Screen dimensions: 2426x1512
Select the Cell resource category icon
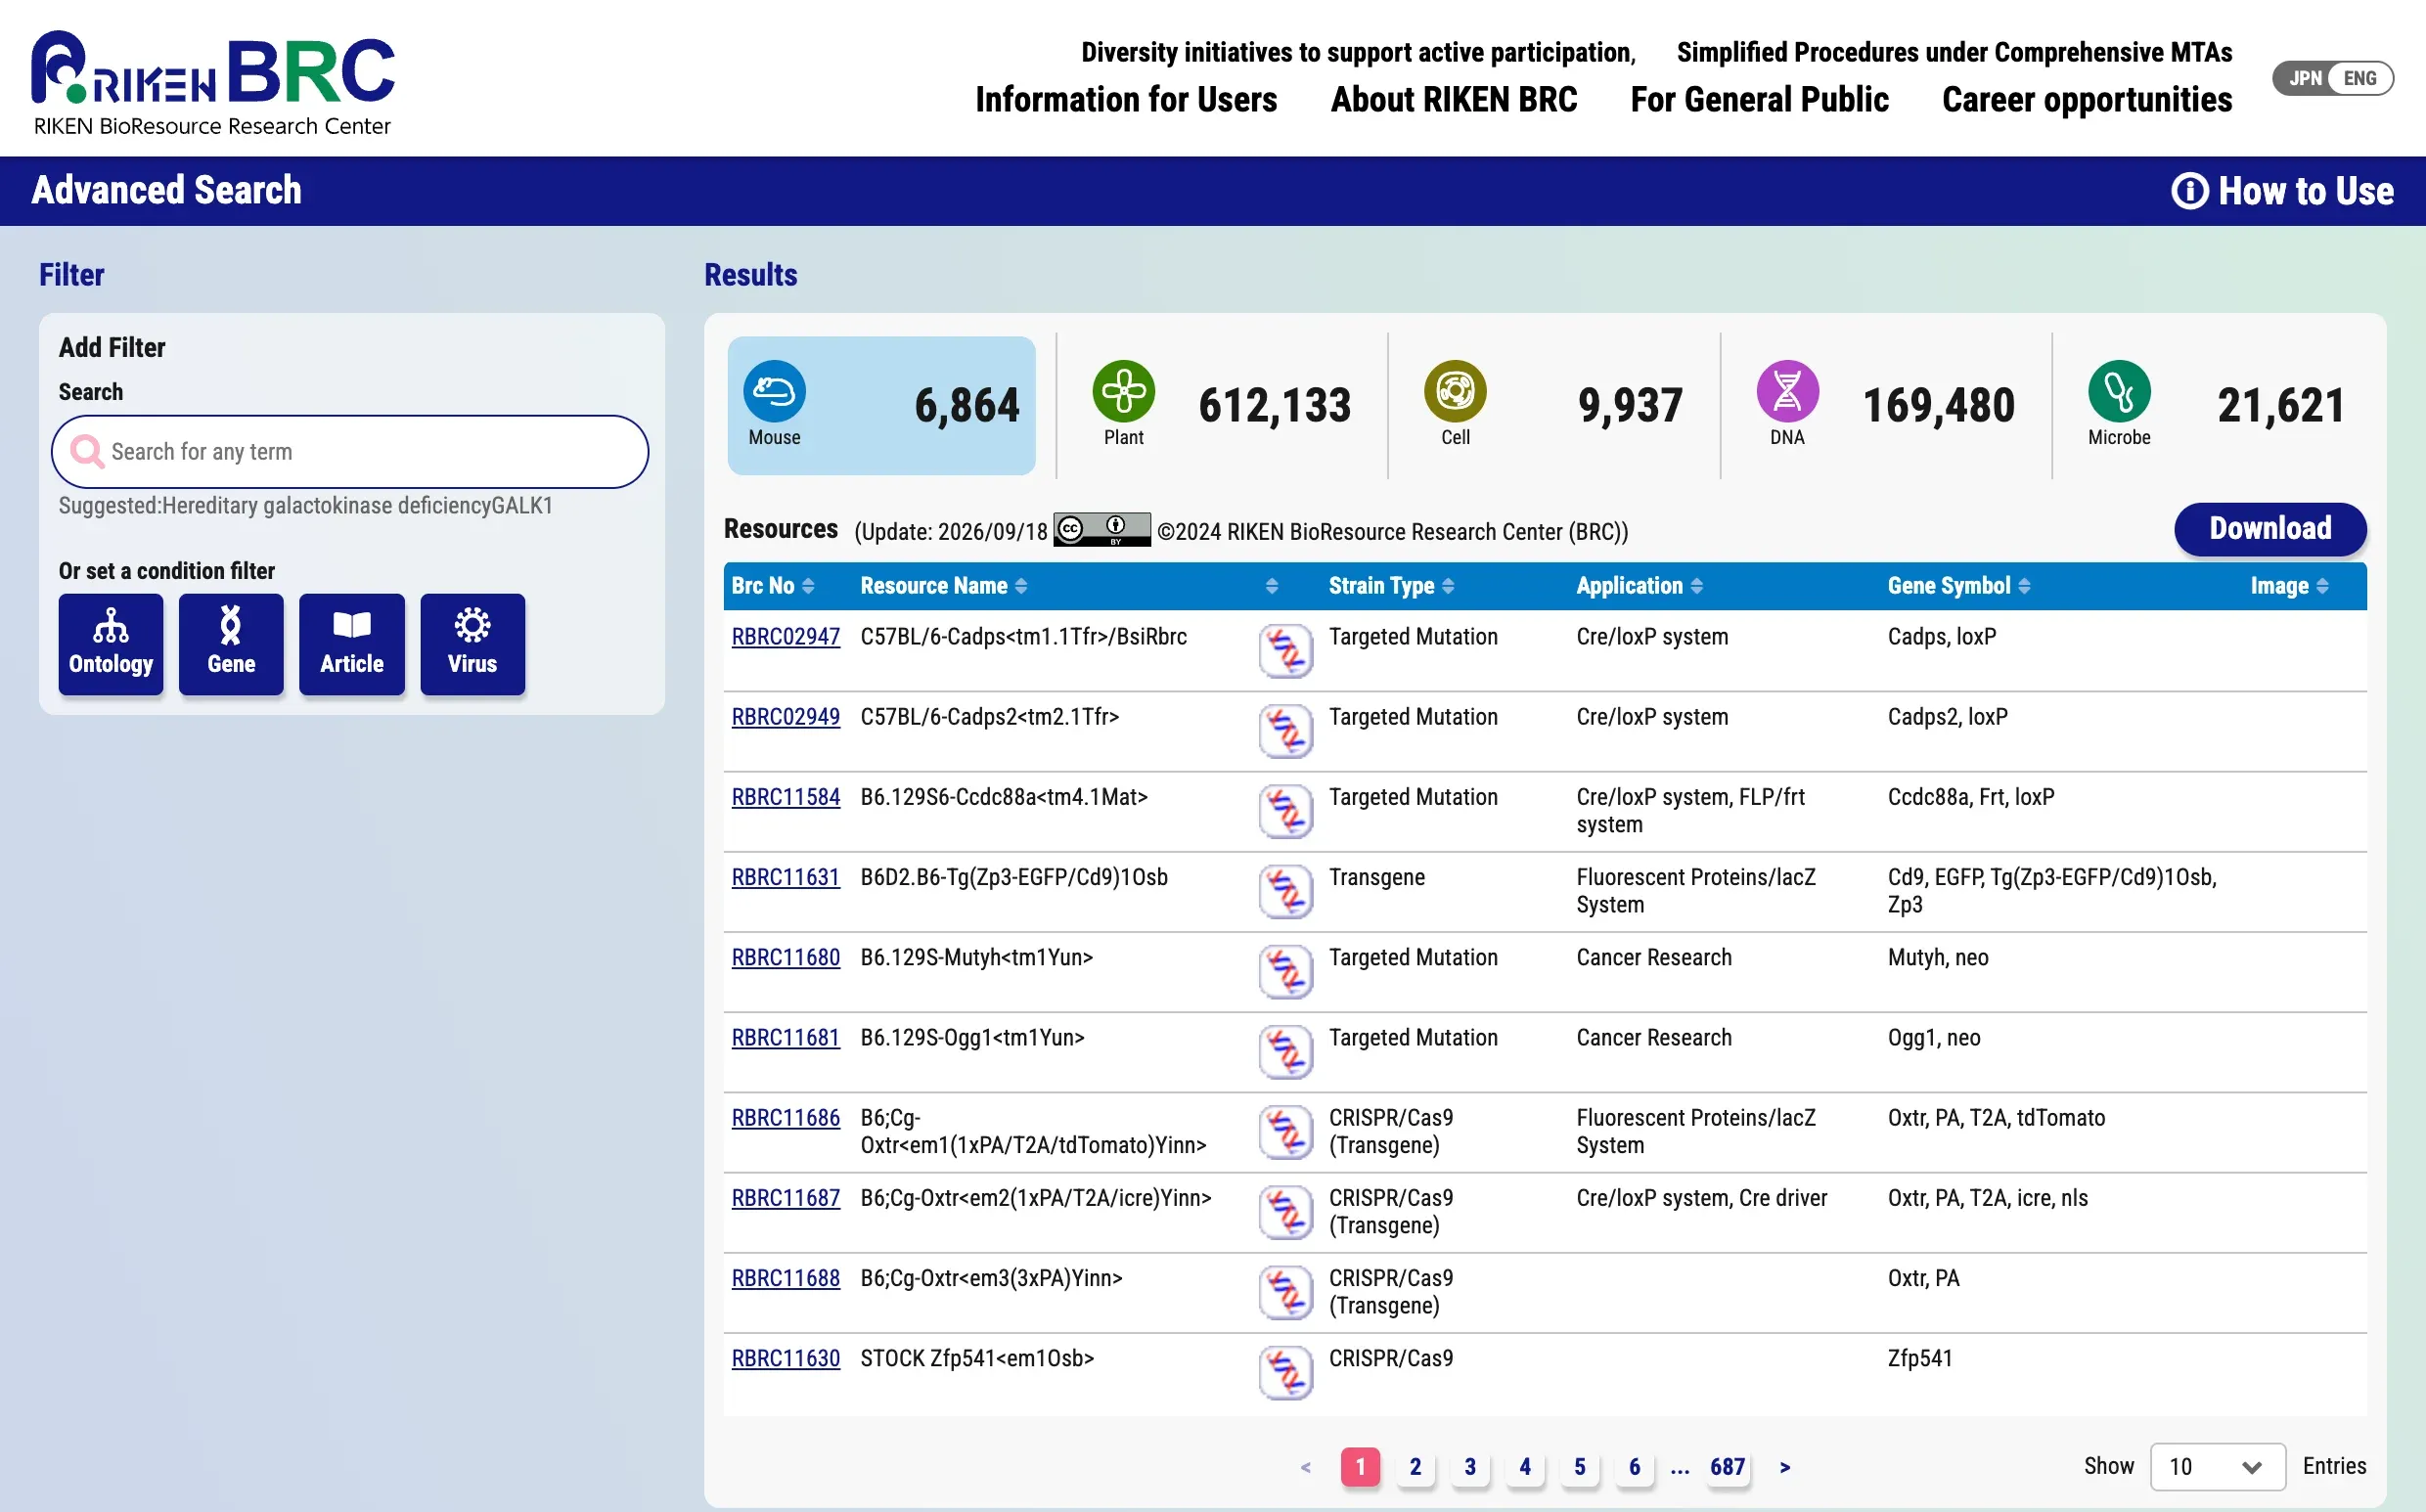[1455, 391]
